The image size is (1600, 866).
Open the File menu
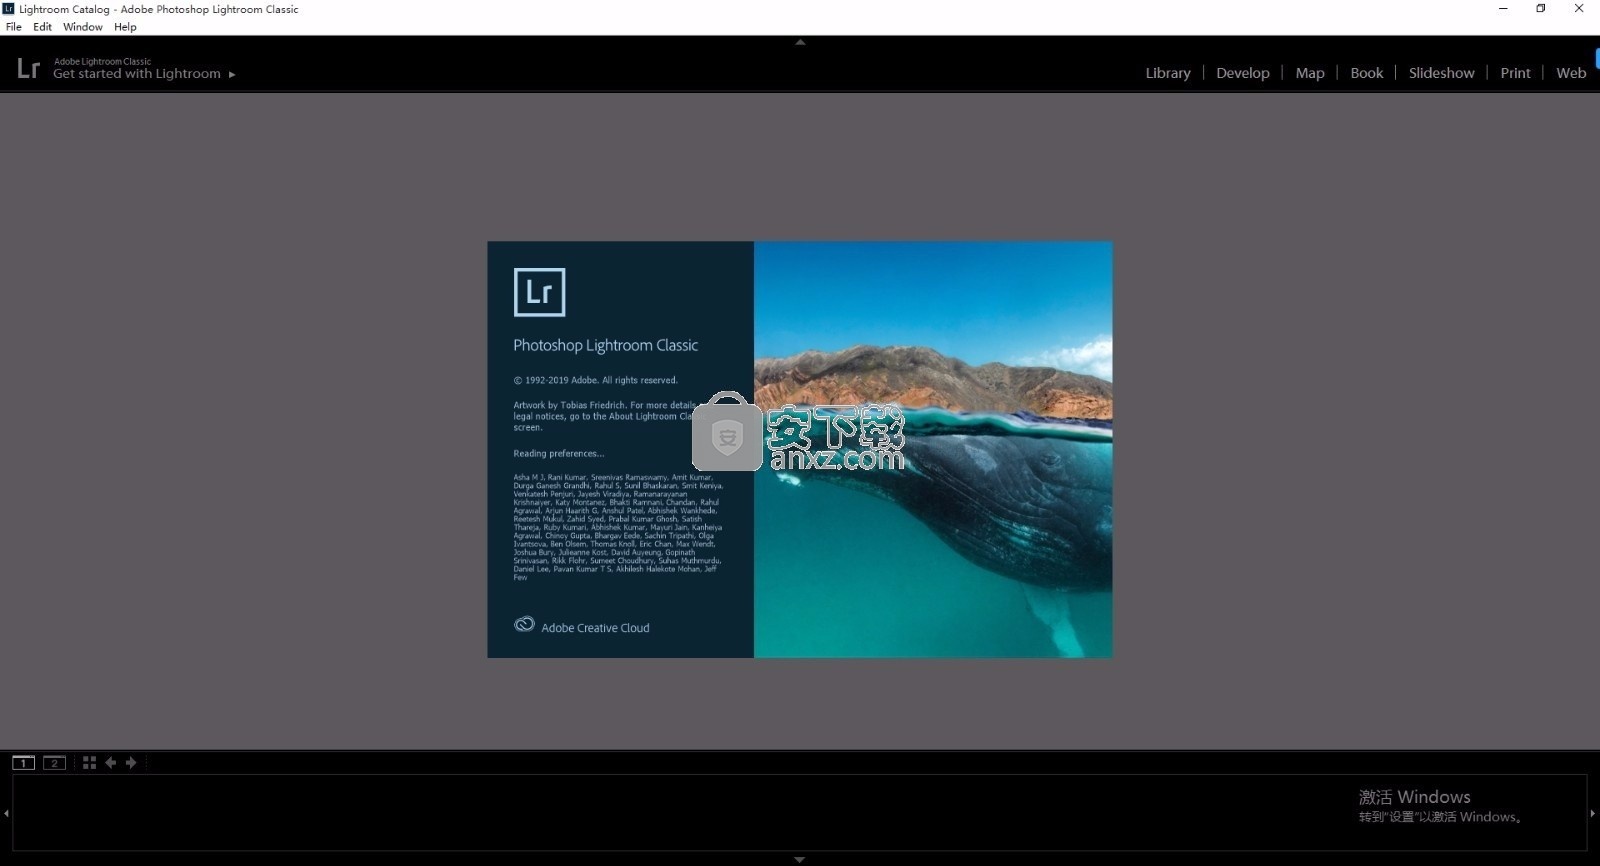pos(14,27)
